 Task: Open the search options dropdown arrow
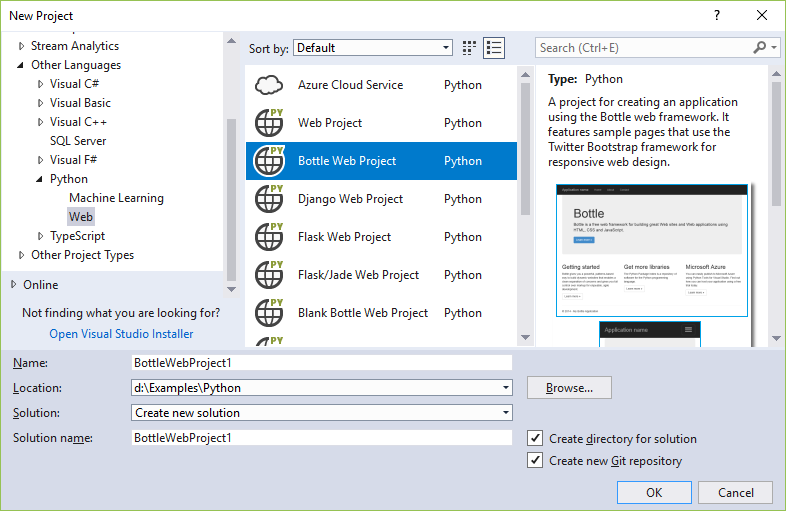click(x=774, y=48)
